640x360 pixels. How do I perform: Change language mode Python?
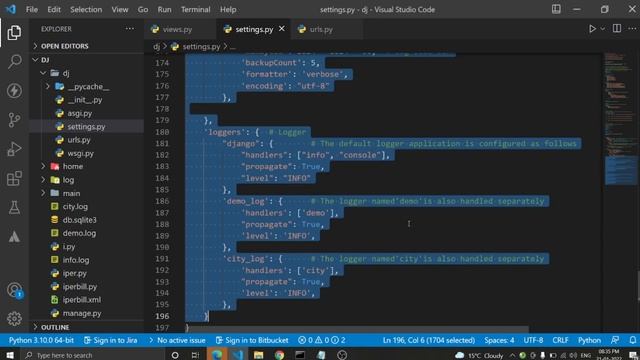click(x=589, y=340)
